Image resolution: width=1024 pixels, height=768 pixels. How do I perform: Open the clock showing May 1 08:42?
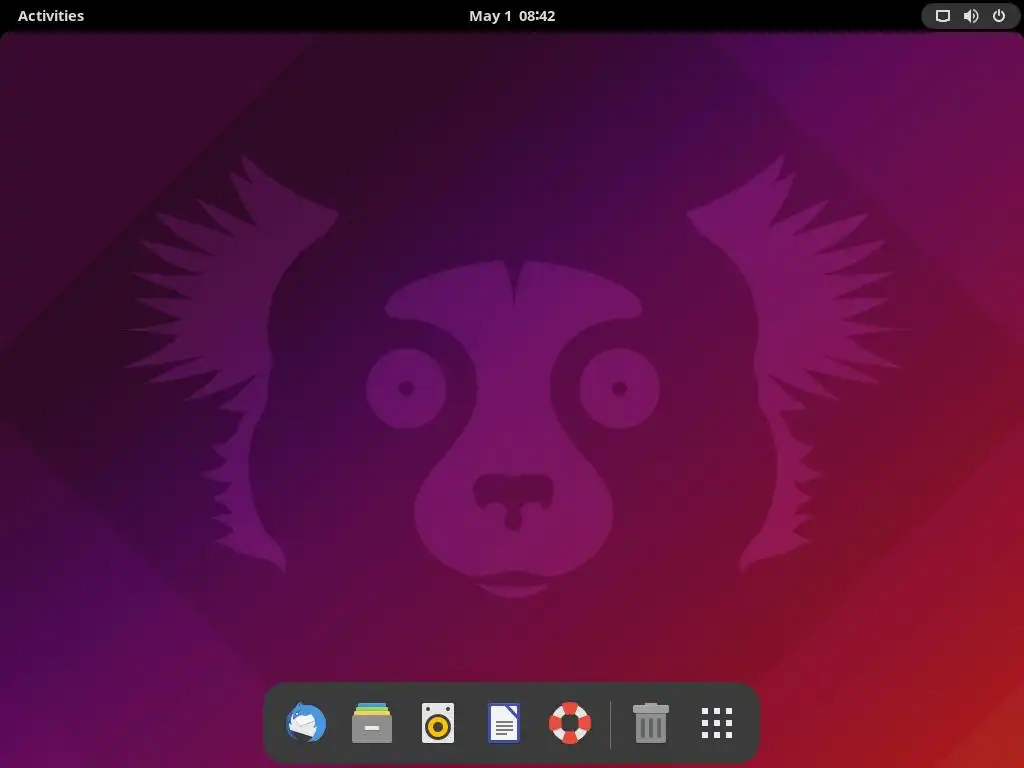tap(512, 16)
